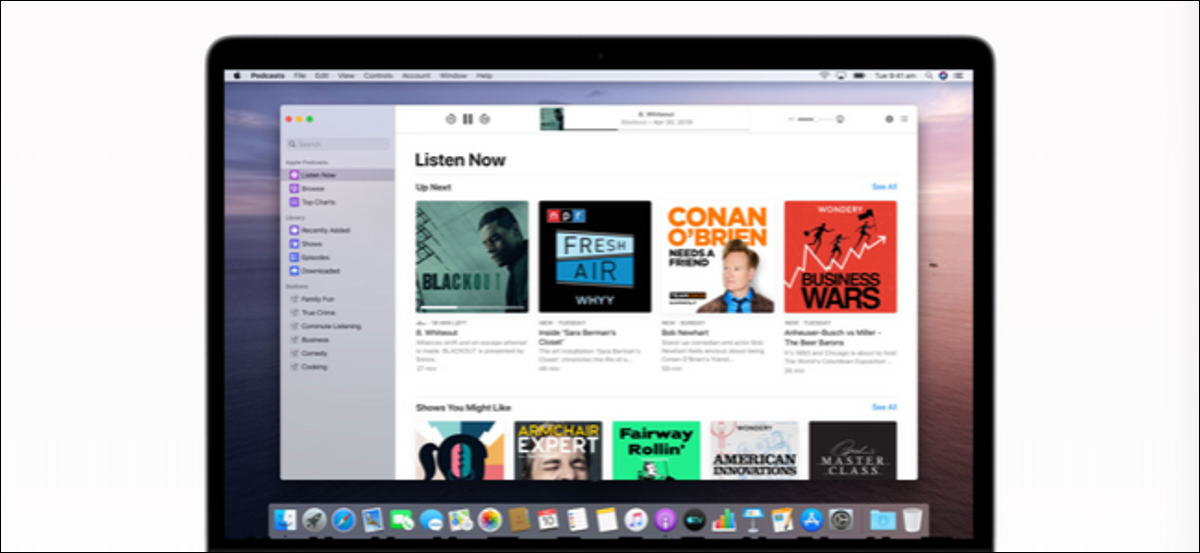The image size is (1200, 553).
Task: Open Safari from the Dock
Action: pyautogui.click(x=343, y=519)
